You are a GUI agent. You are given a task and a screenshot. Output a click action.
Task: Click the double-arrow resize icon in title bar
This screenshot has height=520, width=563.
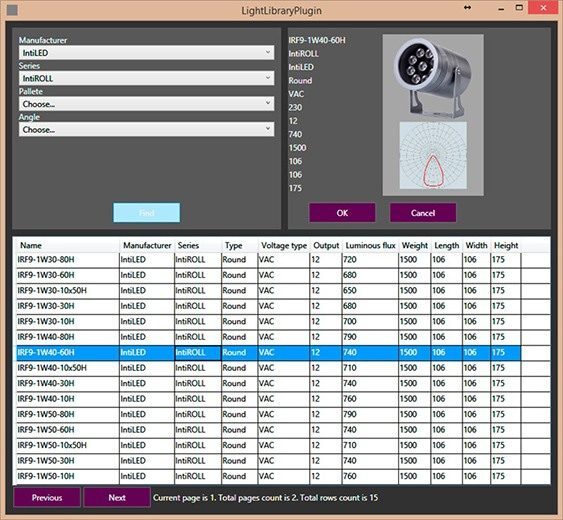click(x=467, y=8)
